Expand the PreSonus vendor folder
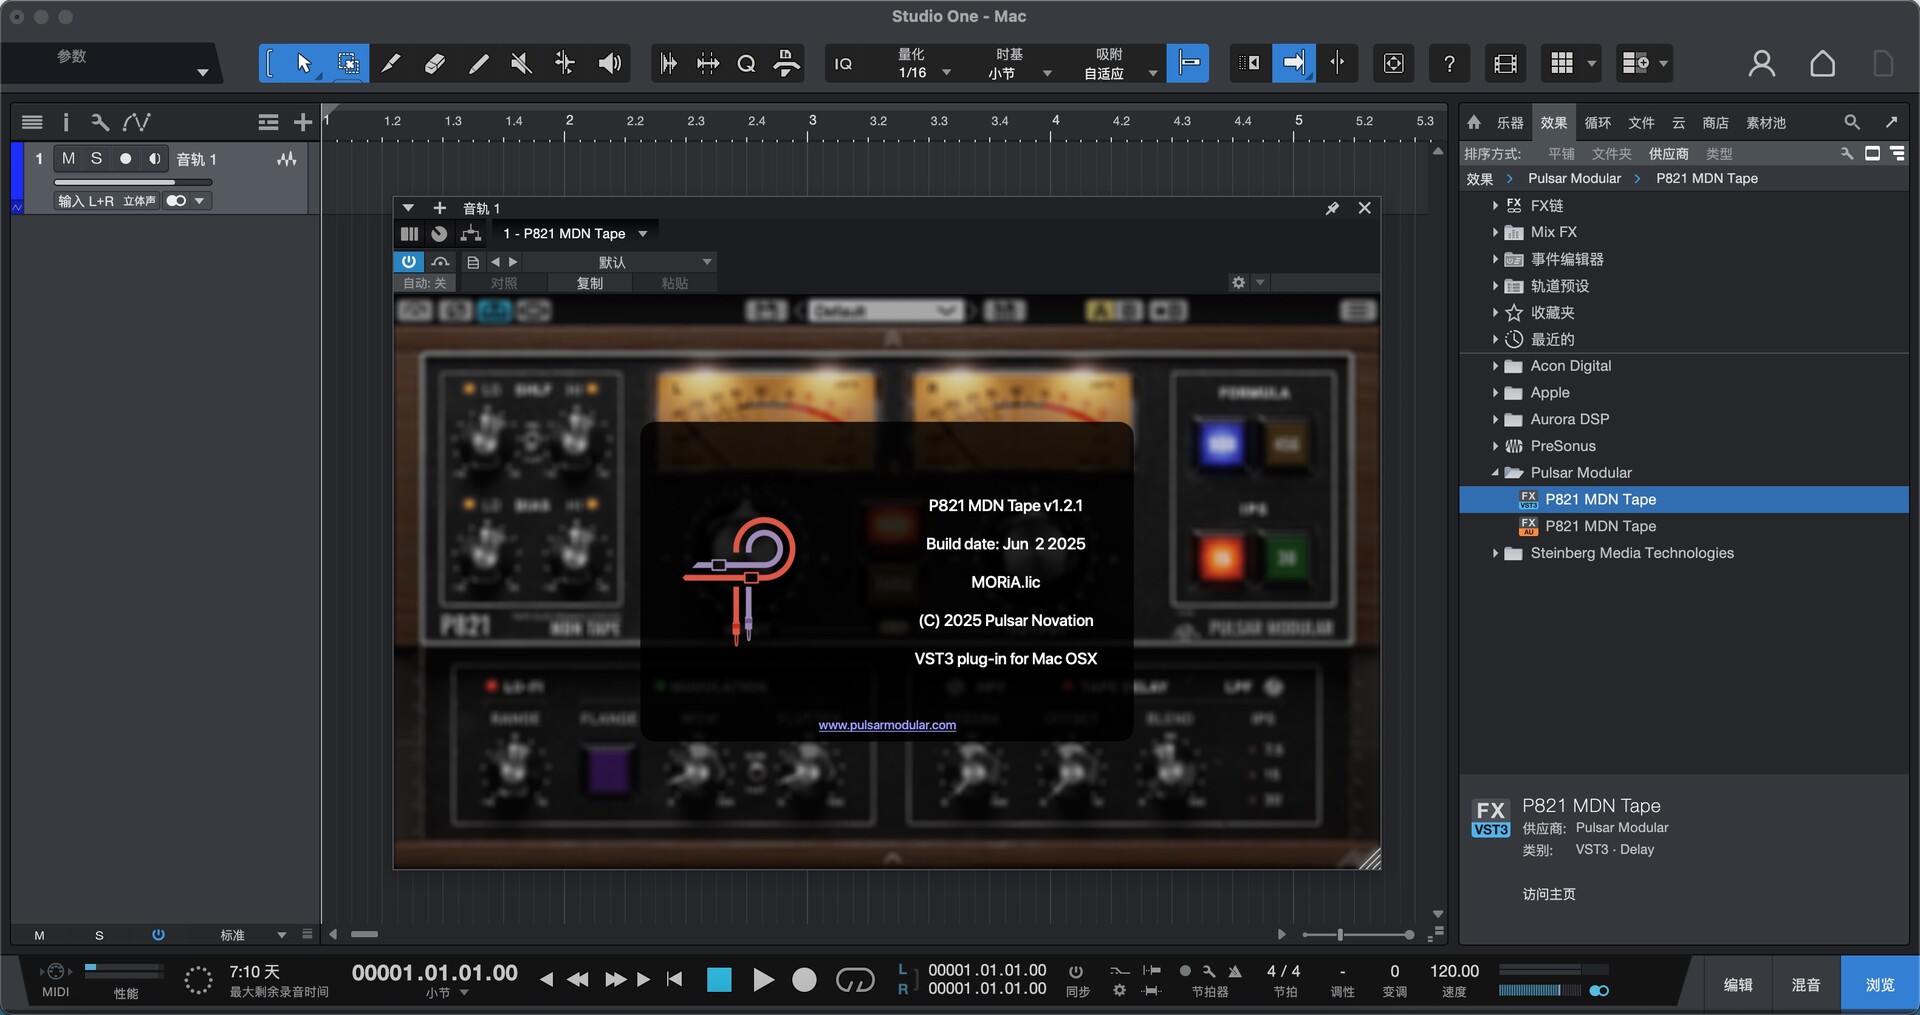The width and height of the screenshot is (1920, 1015). tap(1495, 446)
